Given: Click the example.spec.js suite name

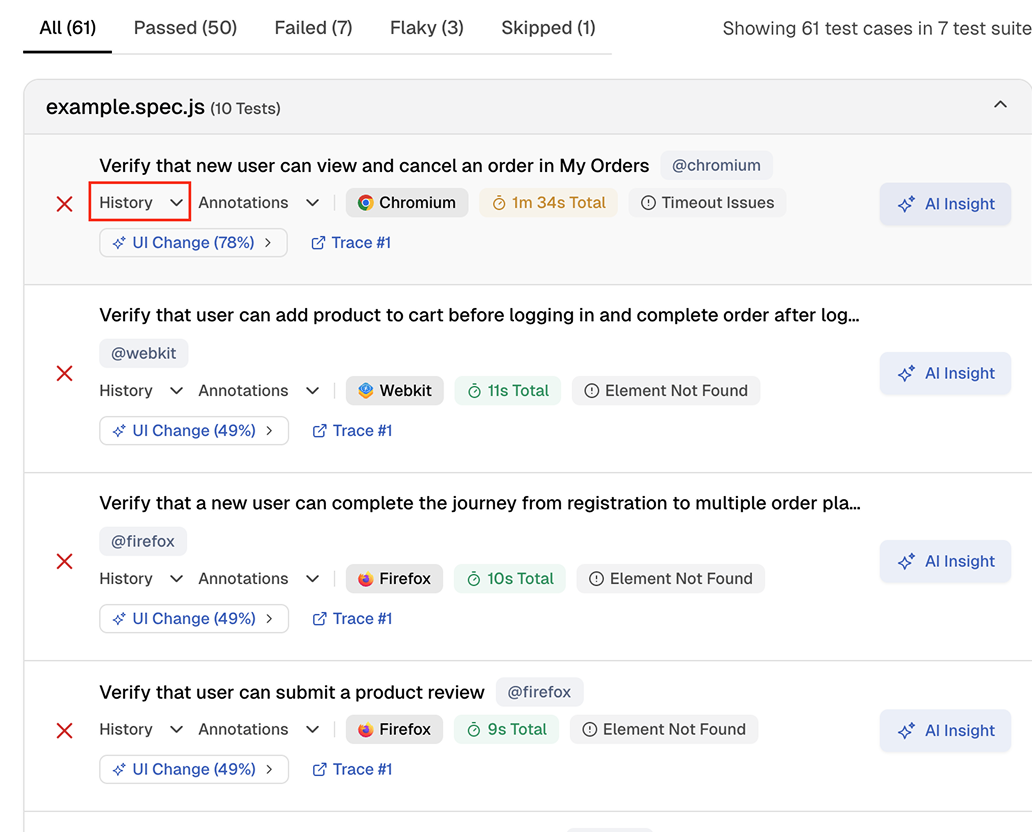Looking at the screenshot, I should [125, 107].
